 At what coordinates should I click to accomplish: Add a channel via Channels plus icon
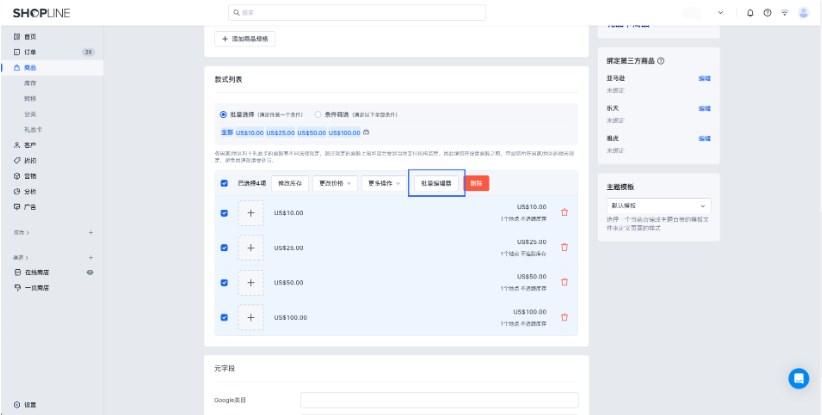pos(90,257)
